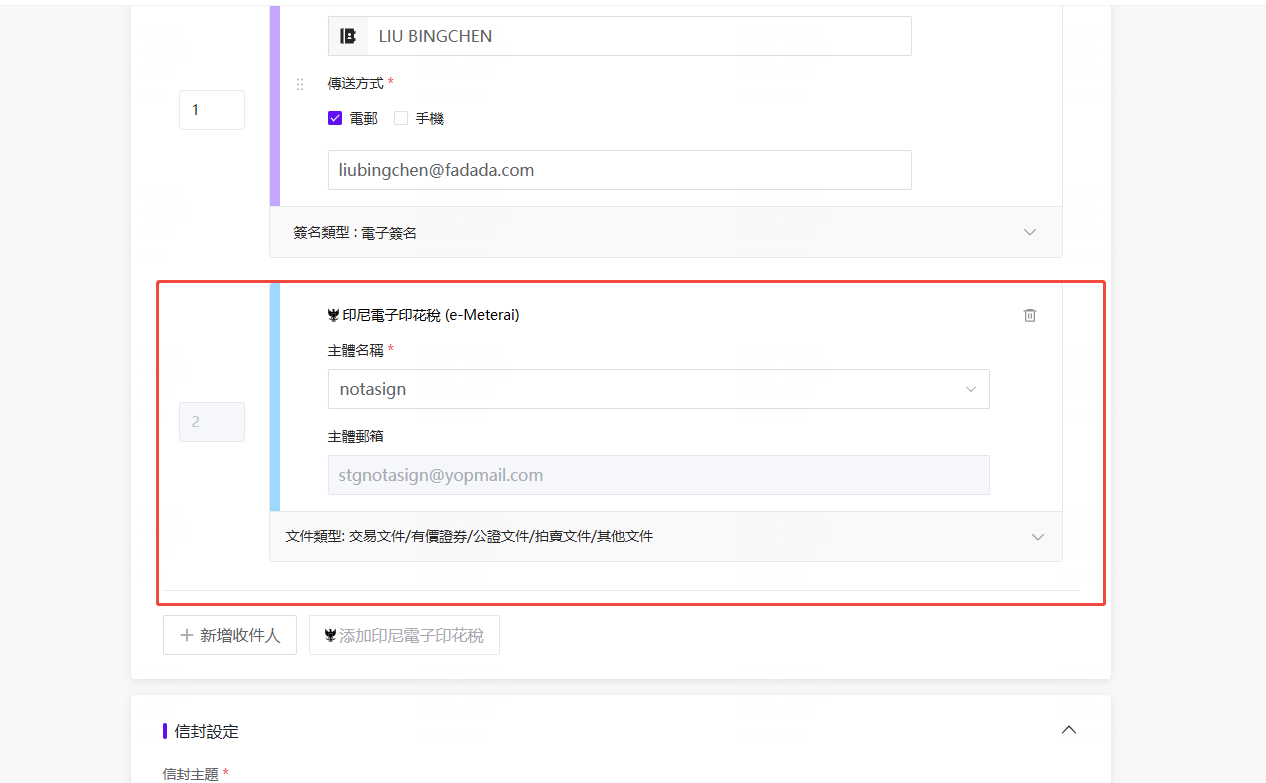Check the 電郵 delivery checkbox

point(335,118)
